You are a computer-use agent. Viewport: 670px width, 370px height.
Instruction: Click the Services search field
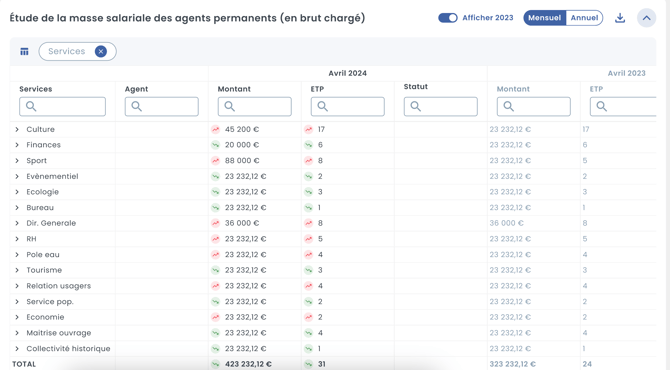point(62,106)
